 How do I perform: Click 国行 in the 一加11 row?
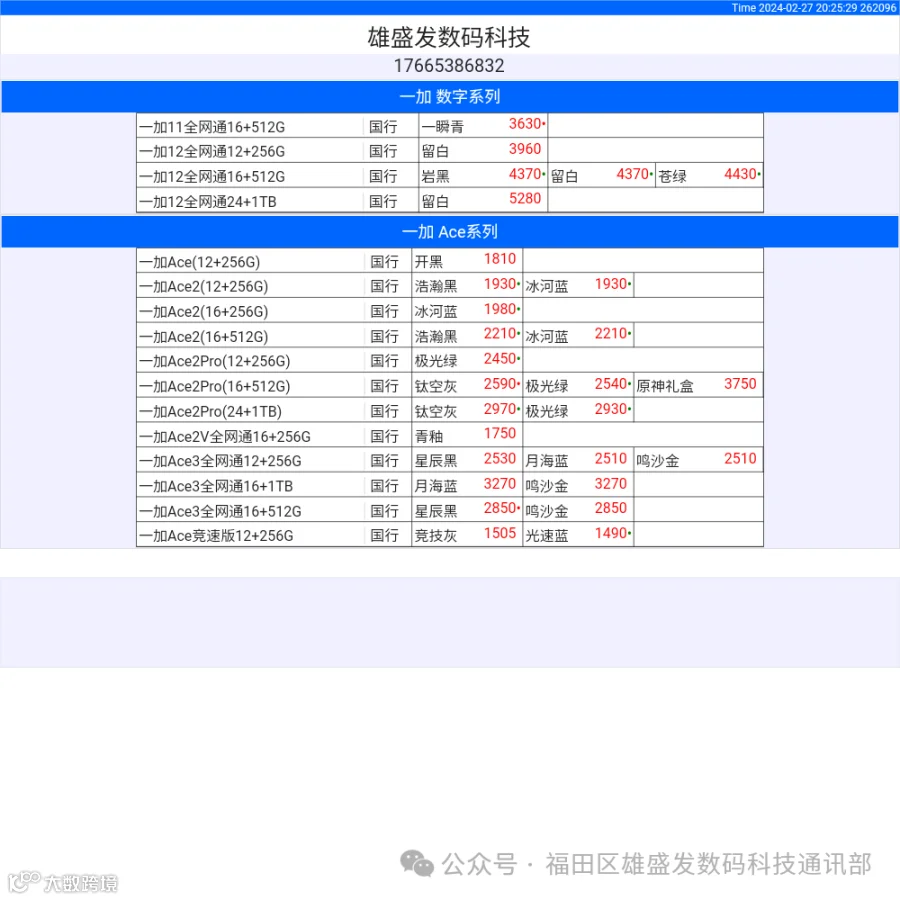(x=383, y=127)
